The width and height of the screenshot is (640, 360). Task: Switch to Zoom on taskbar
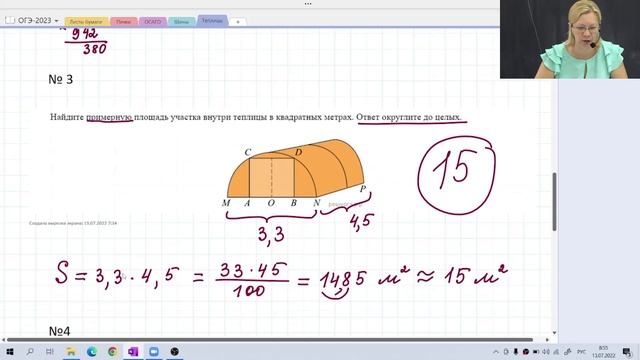click(x=154, y=351)
